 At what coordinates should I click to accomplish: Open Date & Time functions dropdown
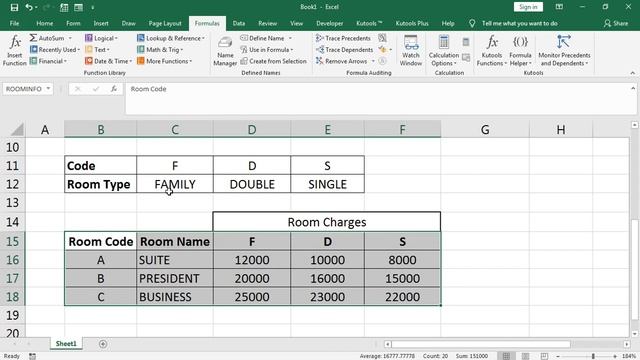point(108,61)
